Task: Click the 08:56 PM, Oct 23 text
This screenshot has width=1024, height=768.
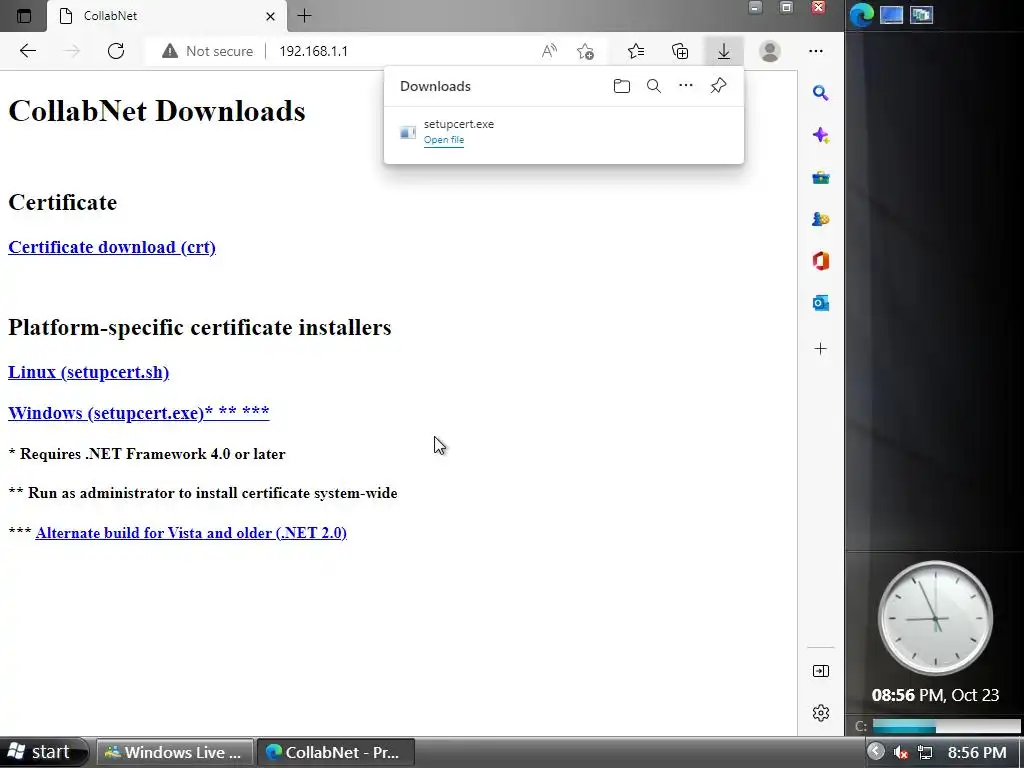Action: point(935,695)
